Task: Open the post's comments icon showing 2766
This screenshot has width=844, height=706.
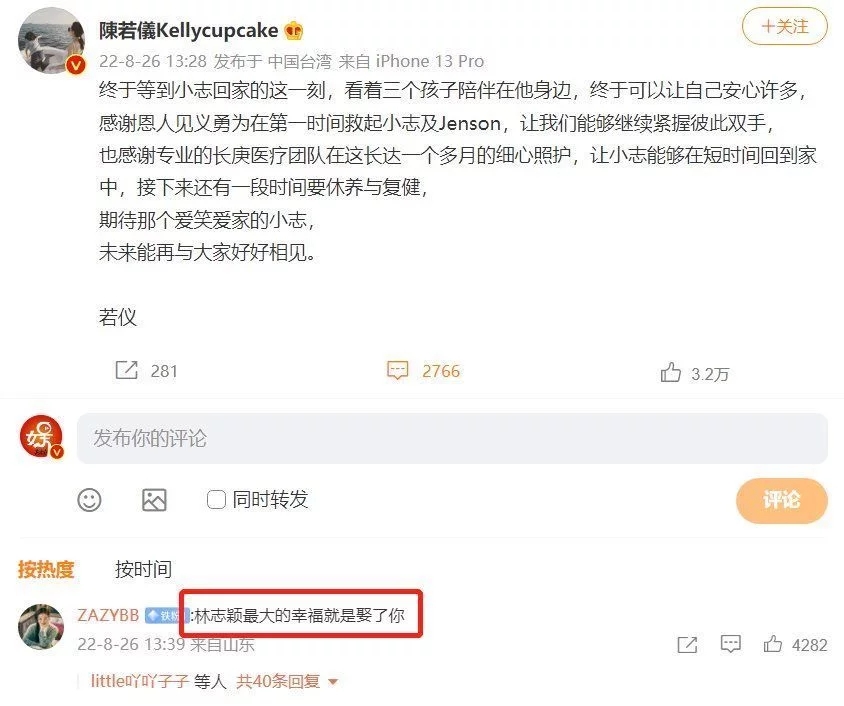Action: pos(398,371)
